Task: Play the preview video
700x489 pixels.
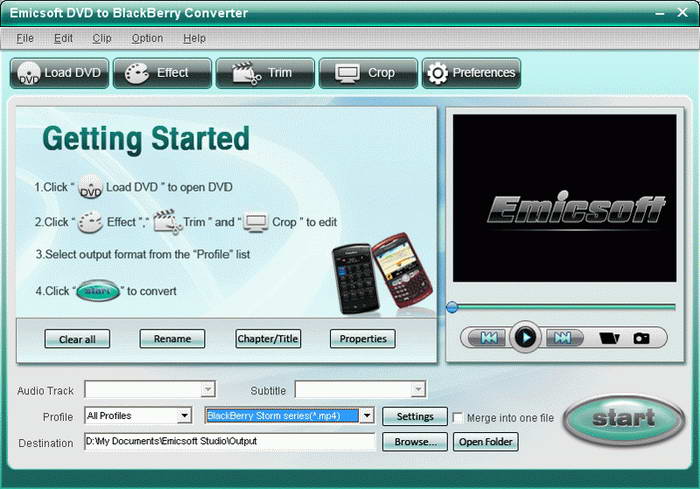Action: pyautogui.click(x=525, y=337)
